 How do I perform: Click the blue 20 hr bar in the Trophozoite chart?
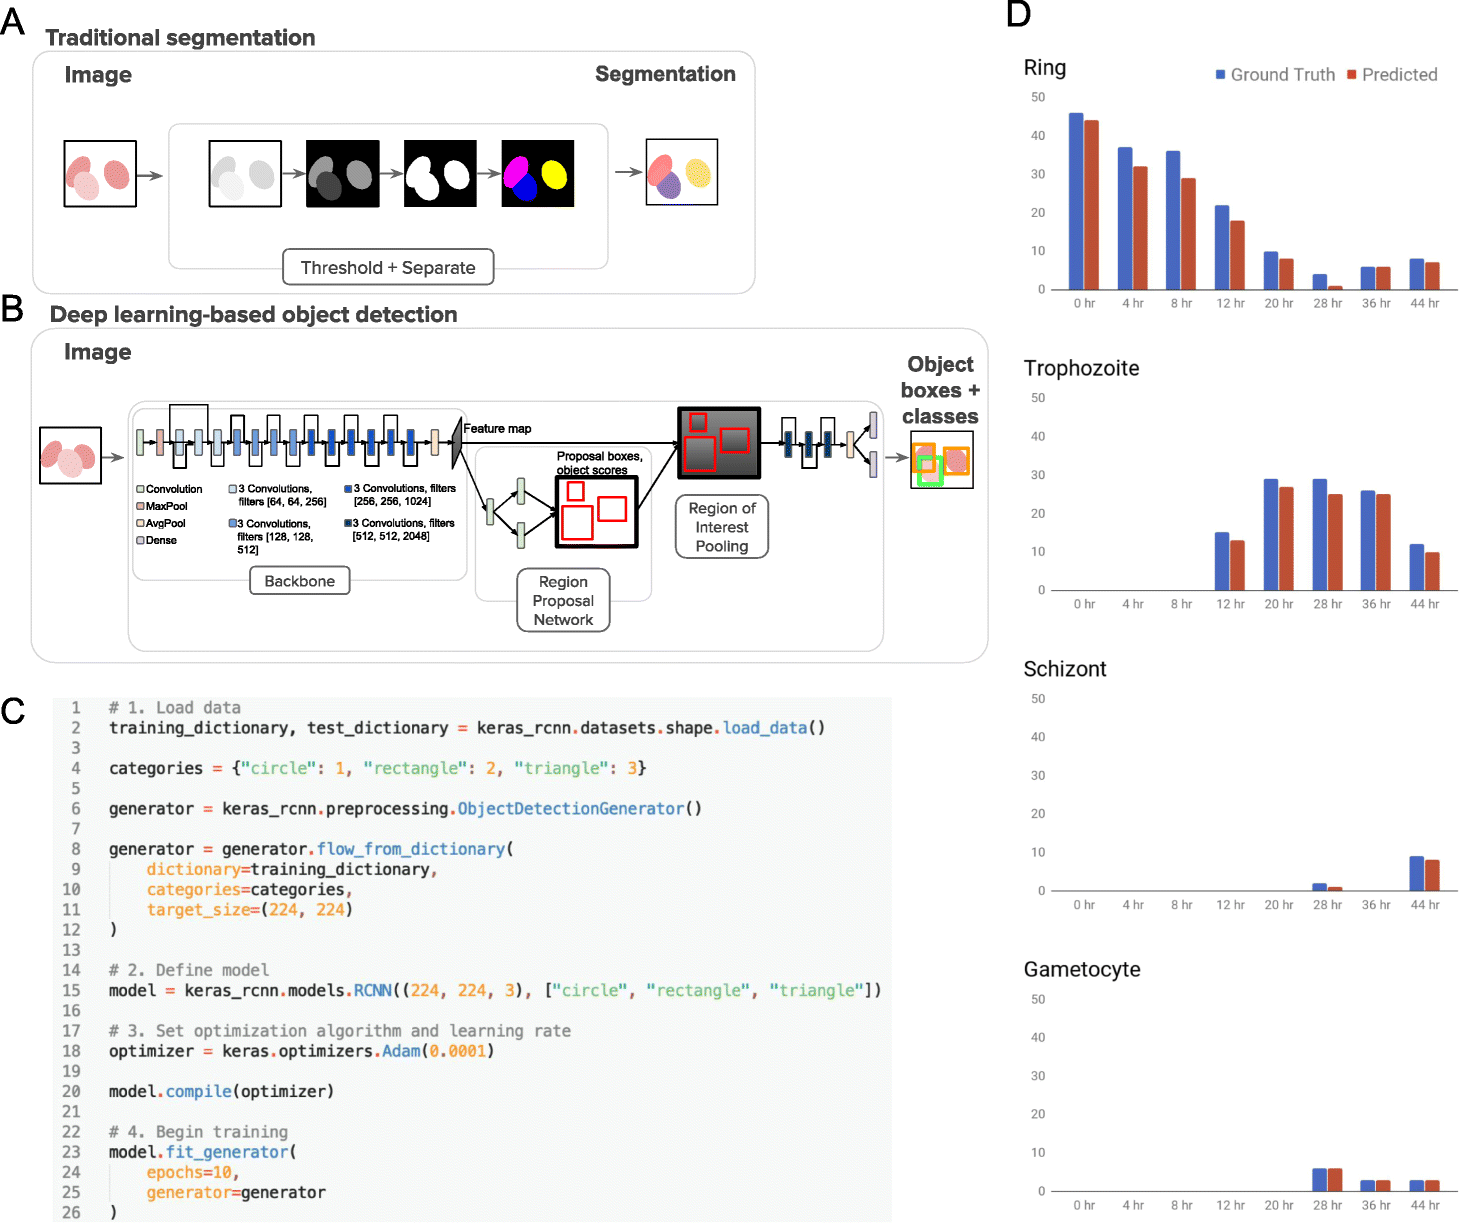(1271, 535)
